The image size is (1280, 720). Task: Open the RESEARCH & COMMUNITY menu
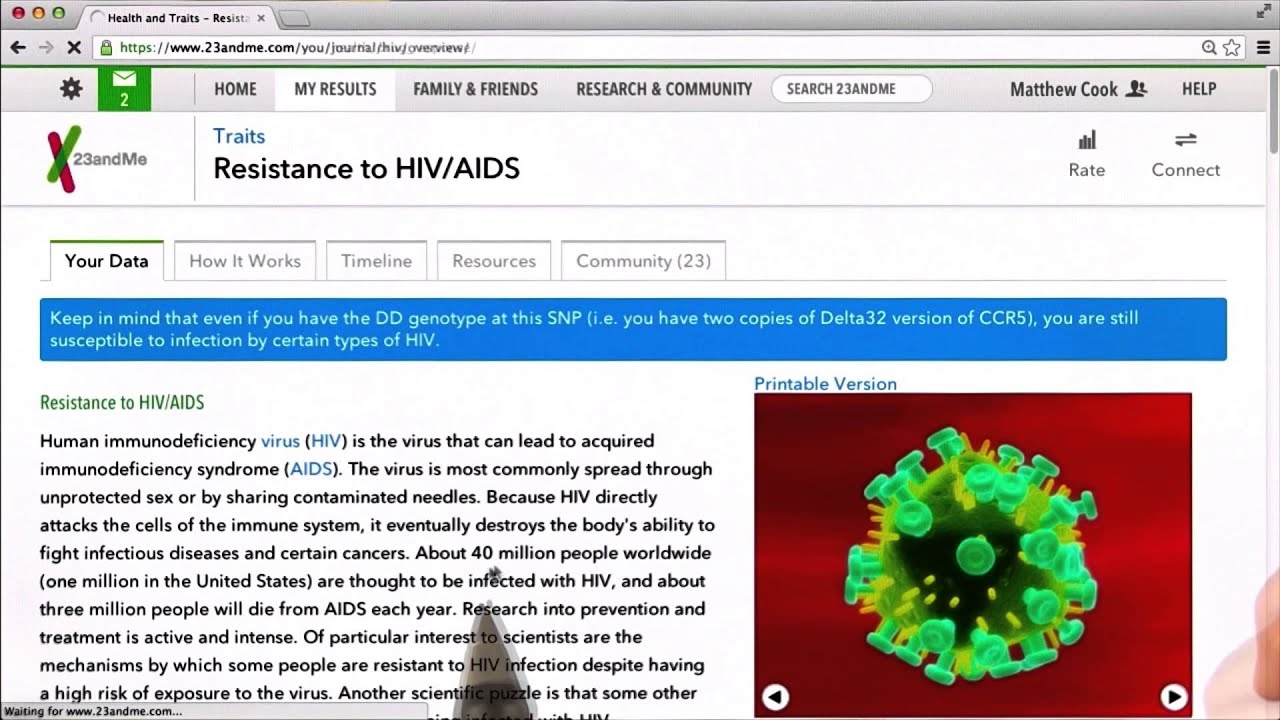(664, 89)
